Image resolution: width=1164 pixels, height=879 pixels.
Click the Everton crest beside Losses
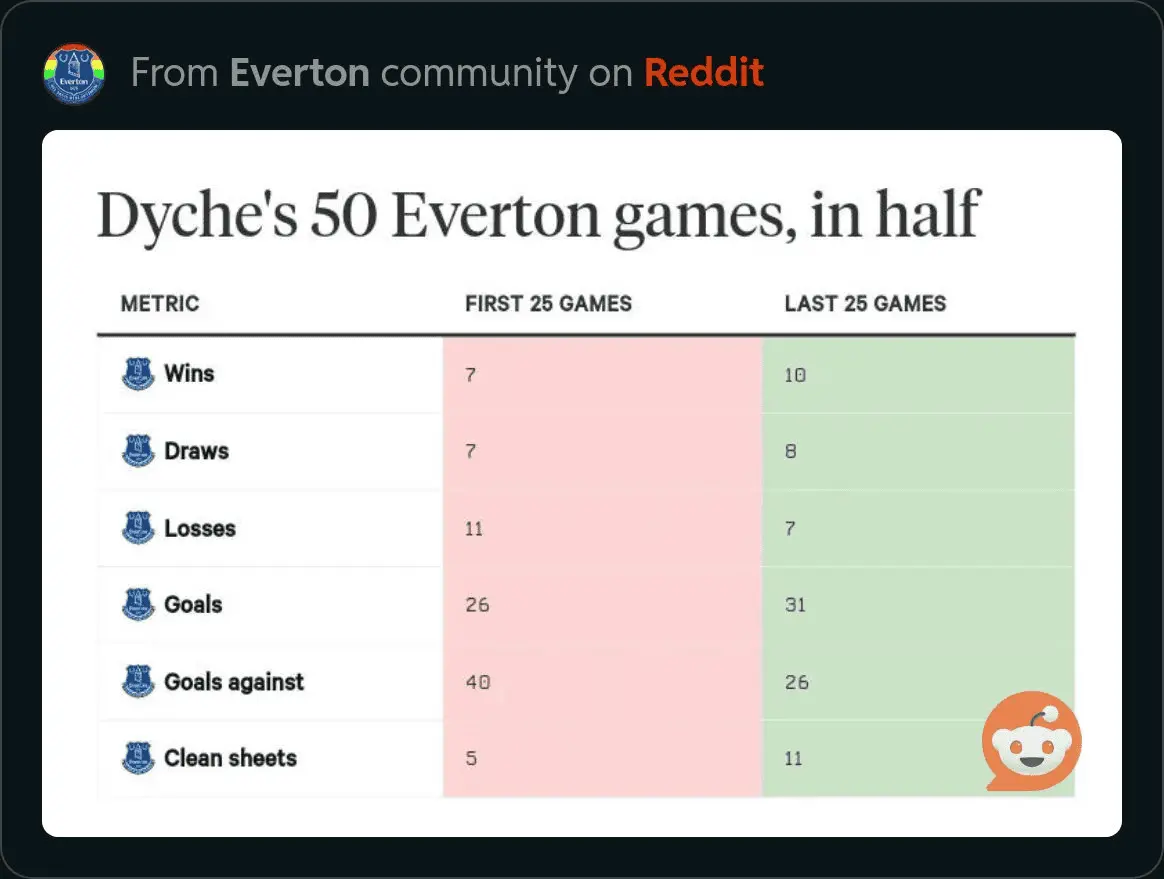[138, 528]
